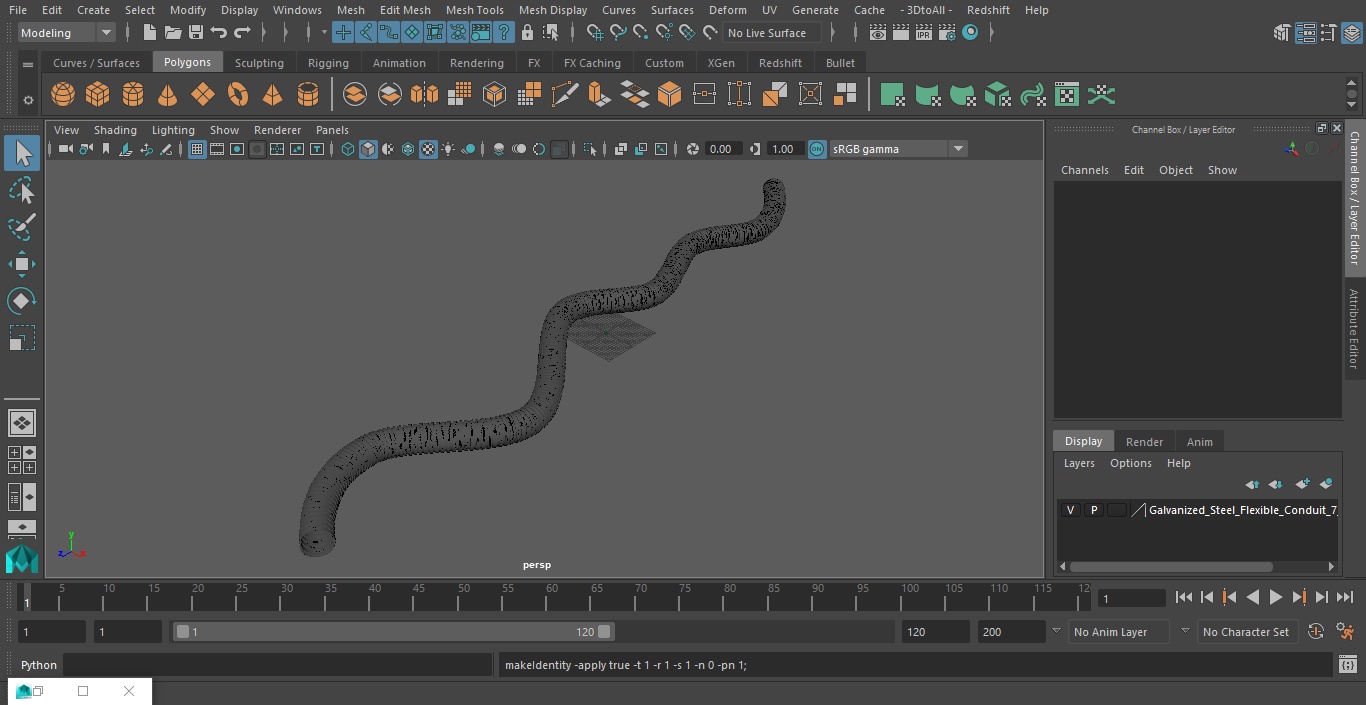
Task: Open shelf settings gear icon
Action: [28, 100]
